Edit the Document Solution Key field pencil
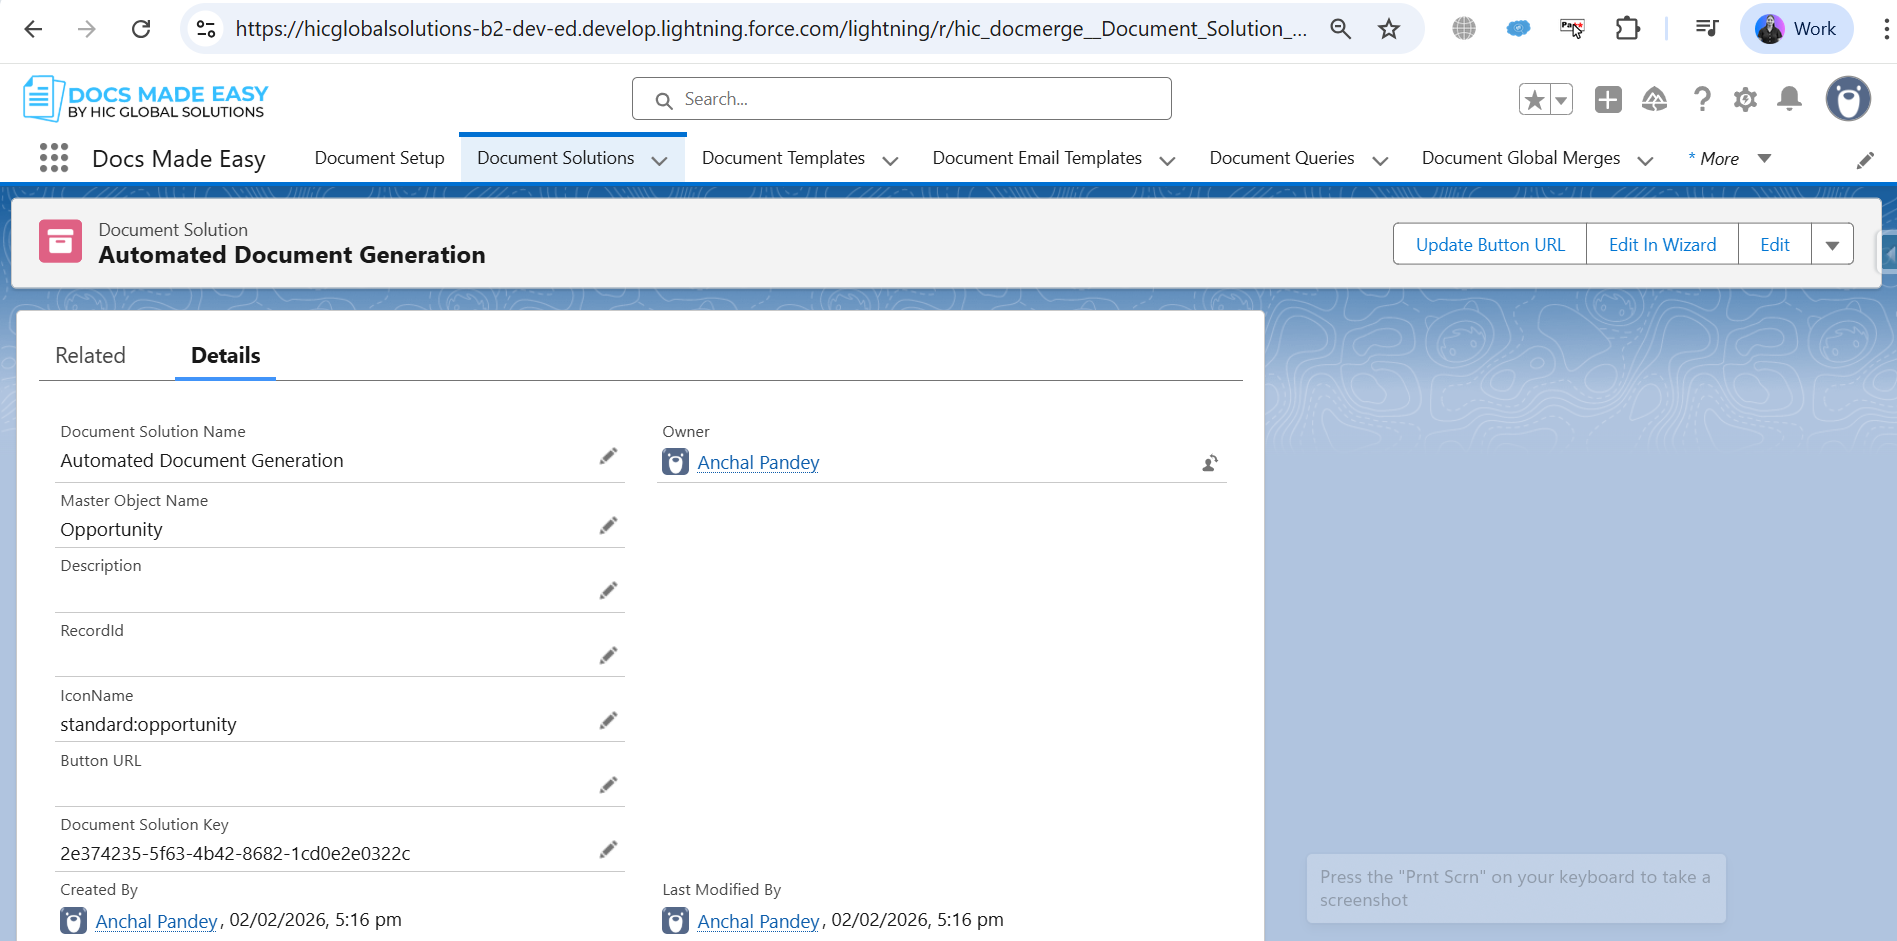Screen dimensions: 1897x941 pos(608,850)
